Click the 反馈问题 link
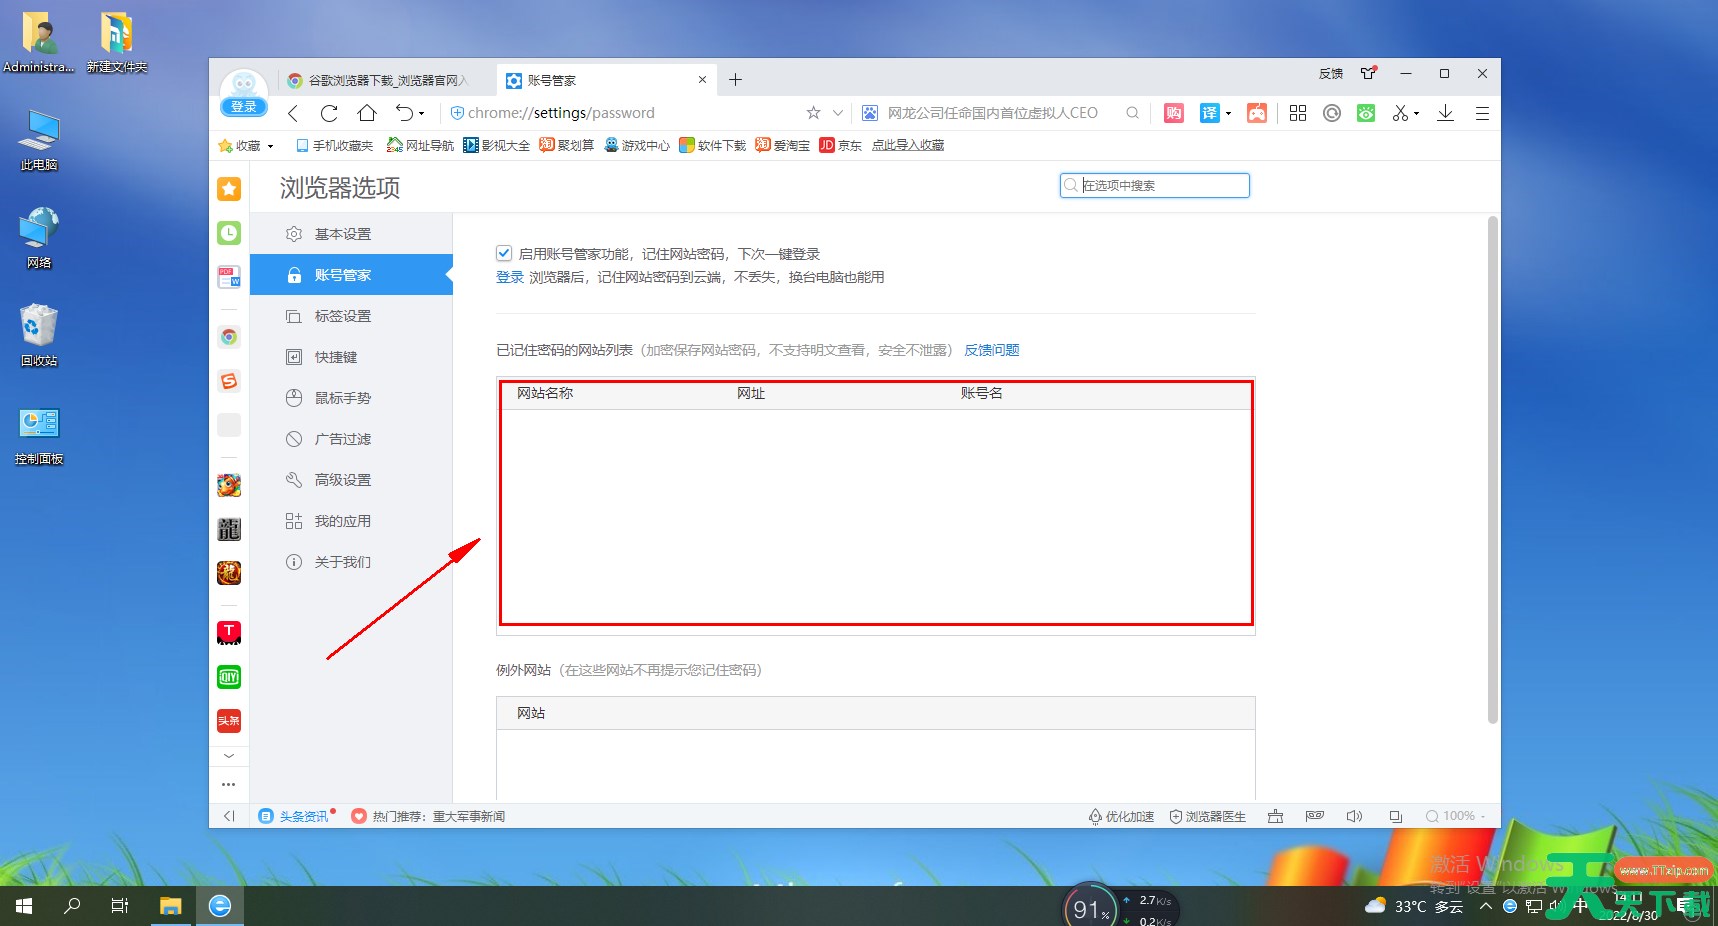The height and width of the screenshot is (926, 1718). [x=991, y=350]
